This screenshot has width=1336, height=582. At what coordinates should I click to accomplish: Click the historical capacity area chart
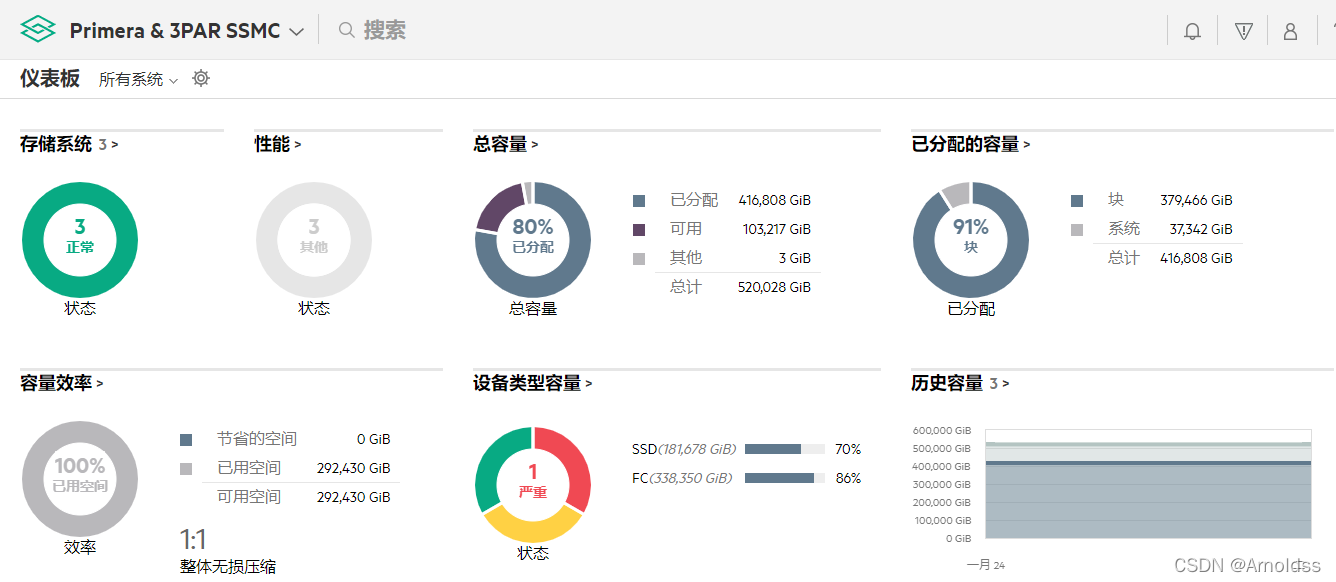point(1148,484)
